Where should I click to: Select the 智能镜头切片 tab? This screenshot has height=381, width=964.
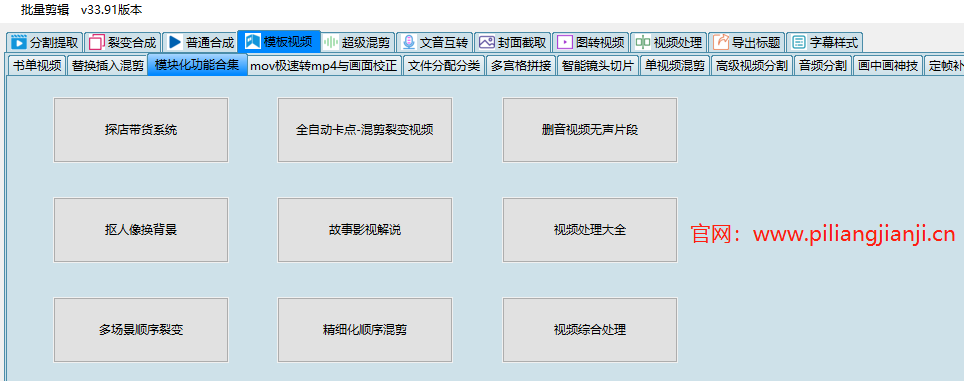click(x=598, y=65)
